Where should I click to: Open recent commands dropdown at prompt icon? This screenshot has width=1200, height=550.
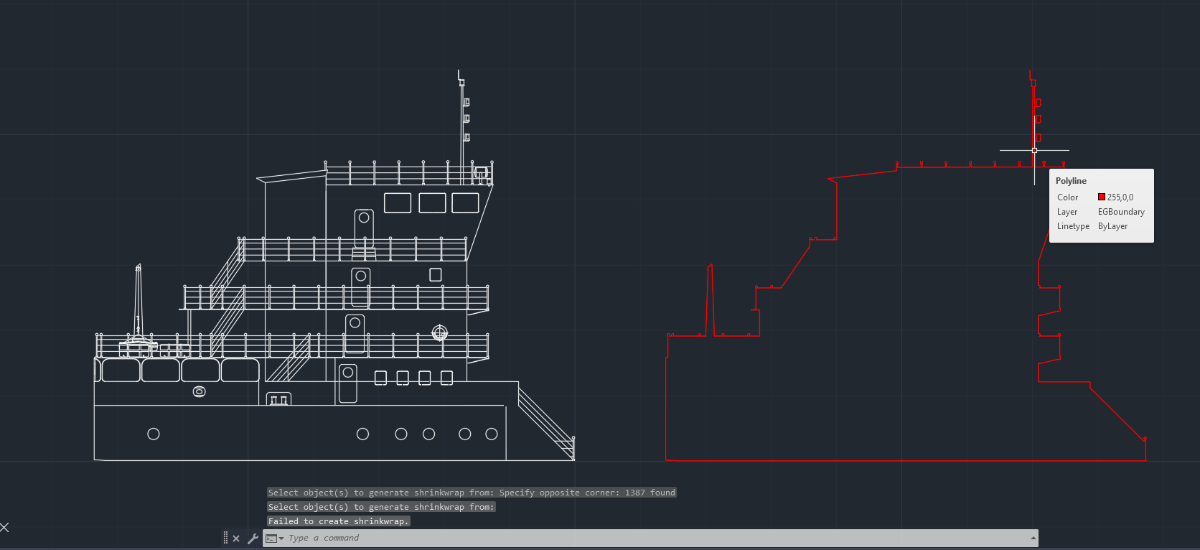[x=274, y=538]
